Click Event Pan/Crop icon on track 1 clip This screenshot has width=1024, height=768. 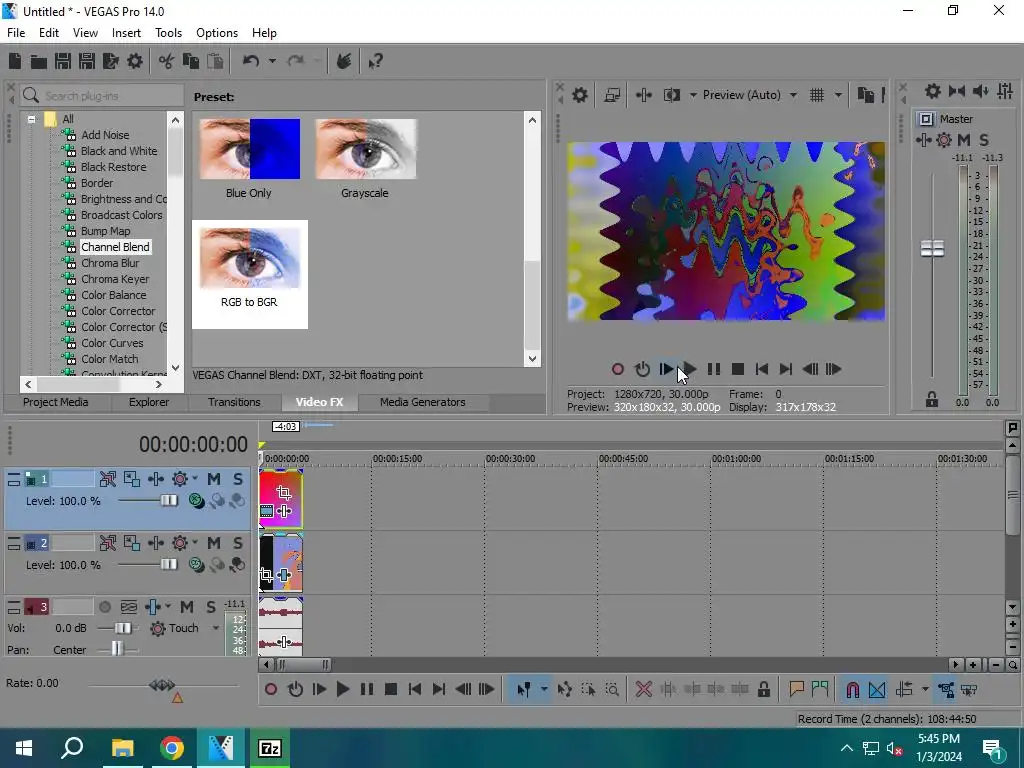283,492
